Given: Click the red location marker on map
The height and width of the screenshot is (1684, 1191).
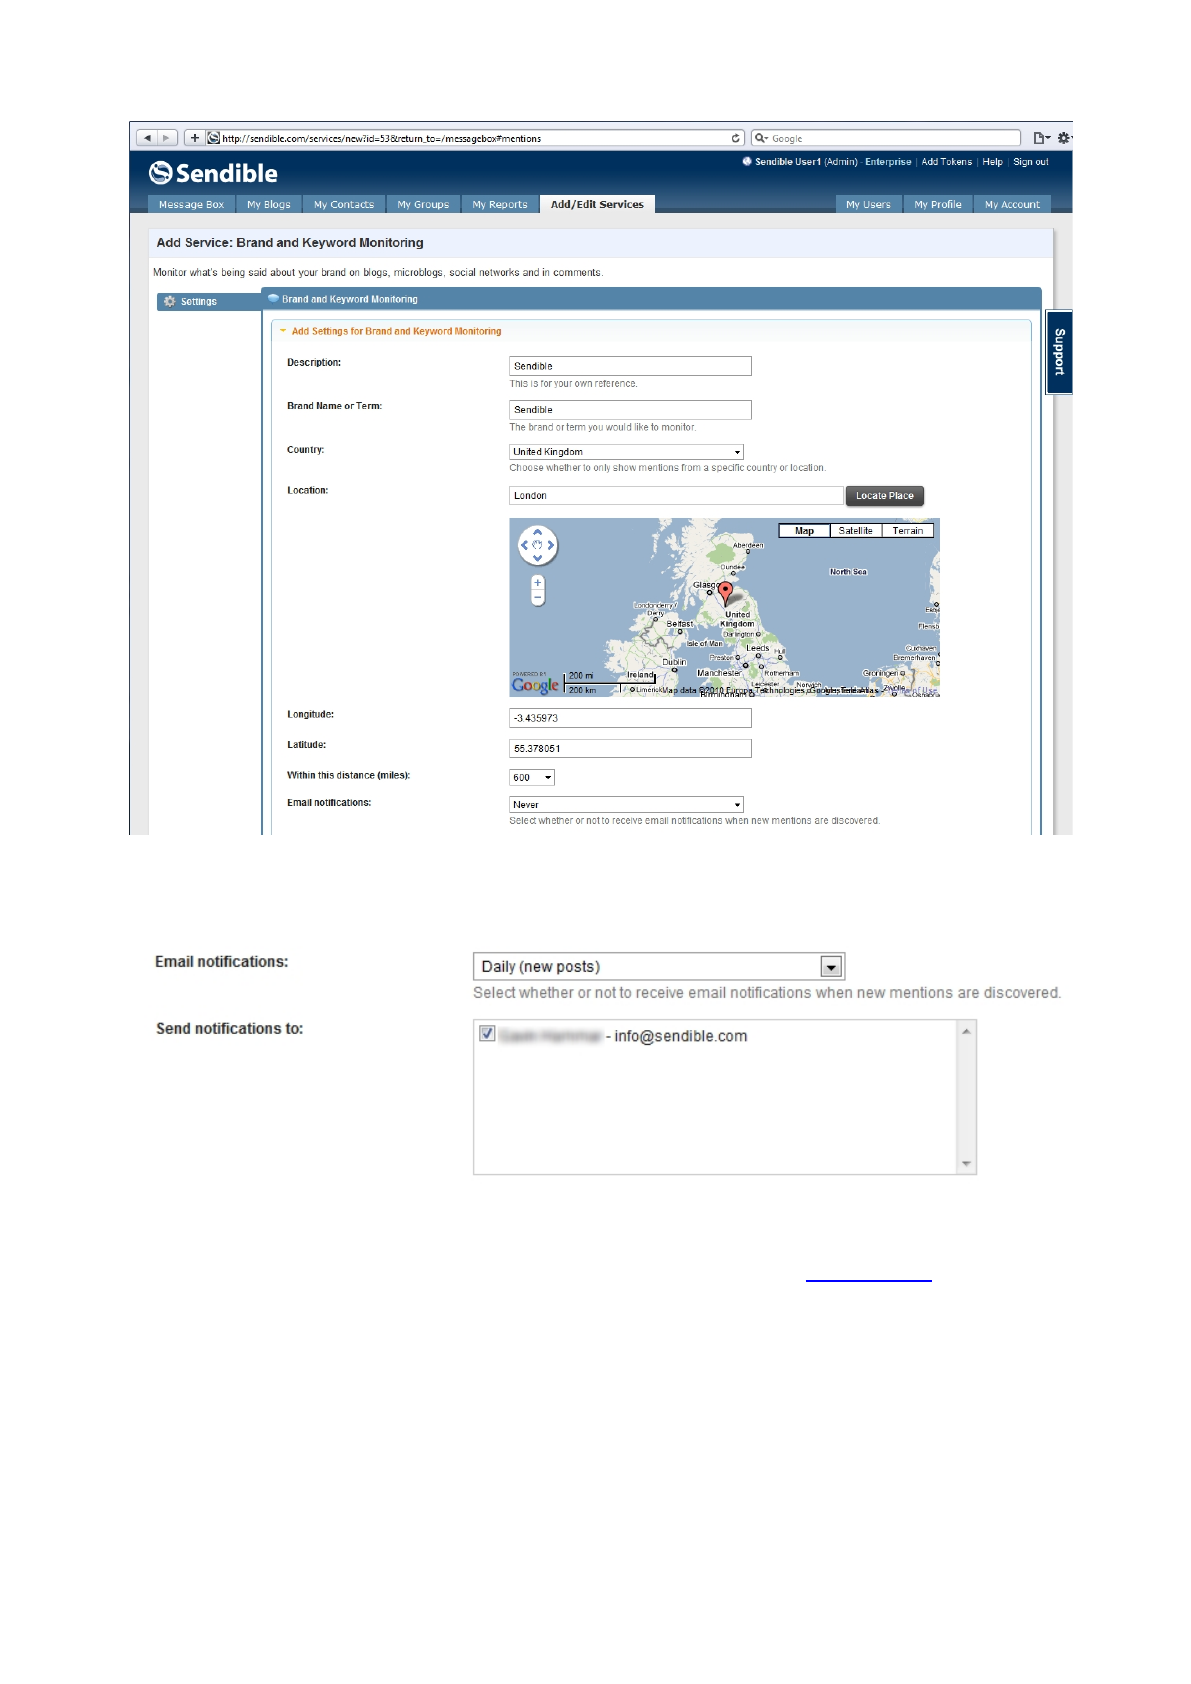Looking at the screenshot, I should [x=726, y=594].
